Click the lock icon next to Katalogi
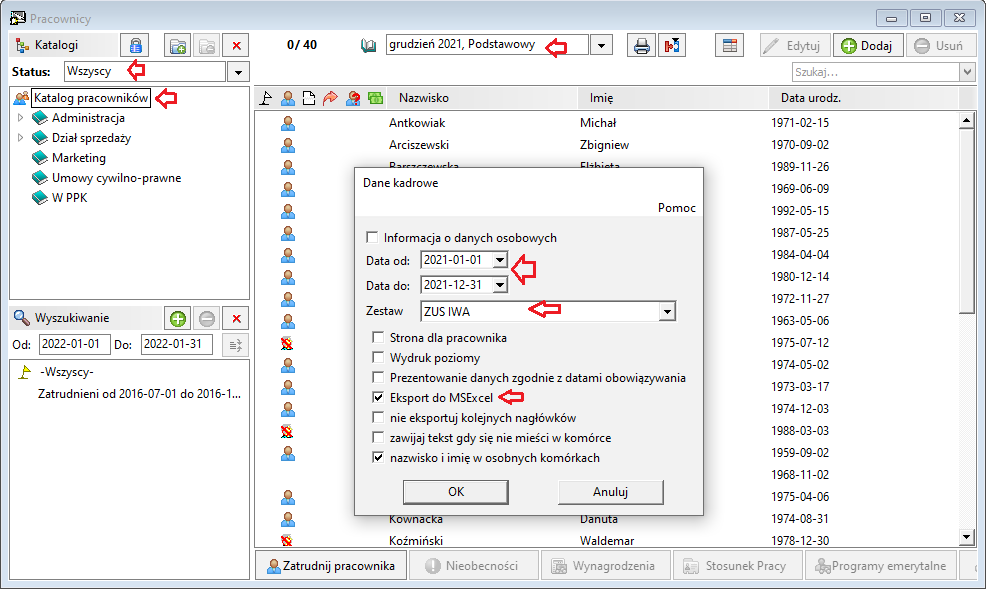The width and height of the screenshot is (988, 592). tap(135, 45)
